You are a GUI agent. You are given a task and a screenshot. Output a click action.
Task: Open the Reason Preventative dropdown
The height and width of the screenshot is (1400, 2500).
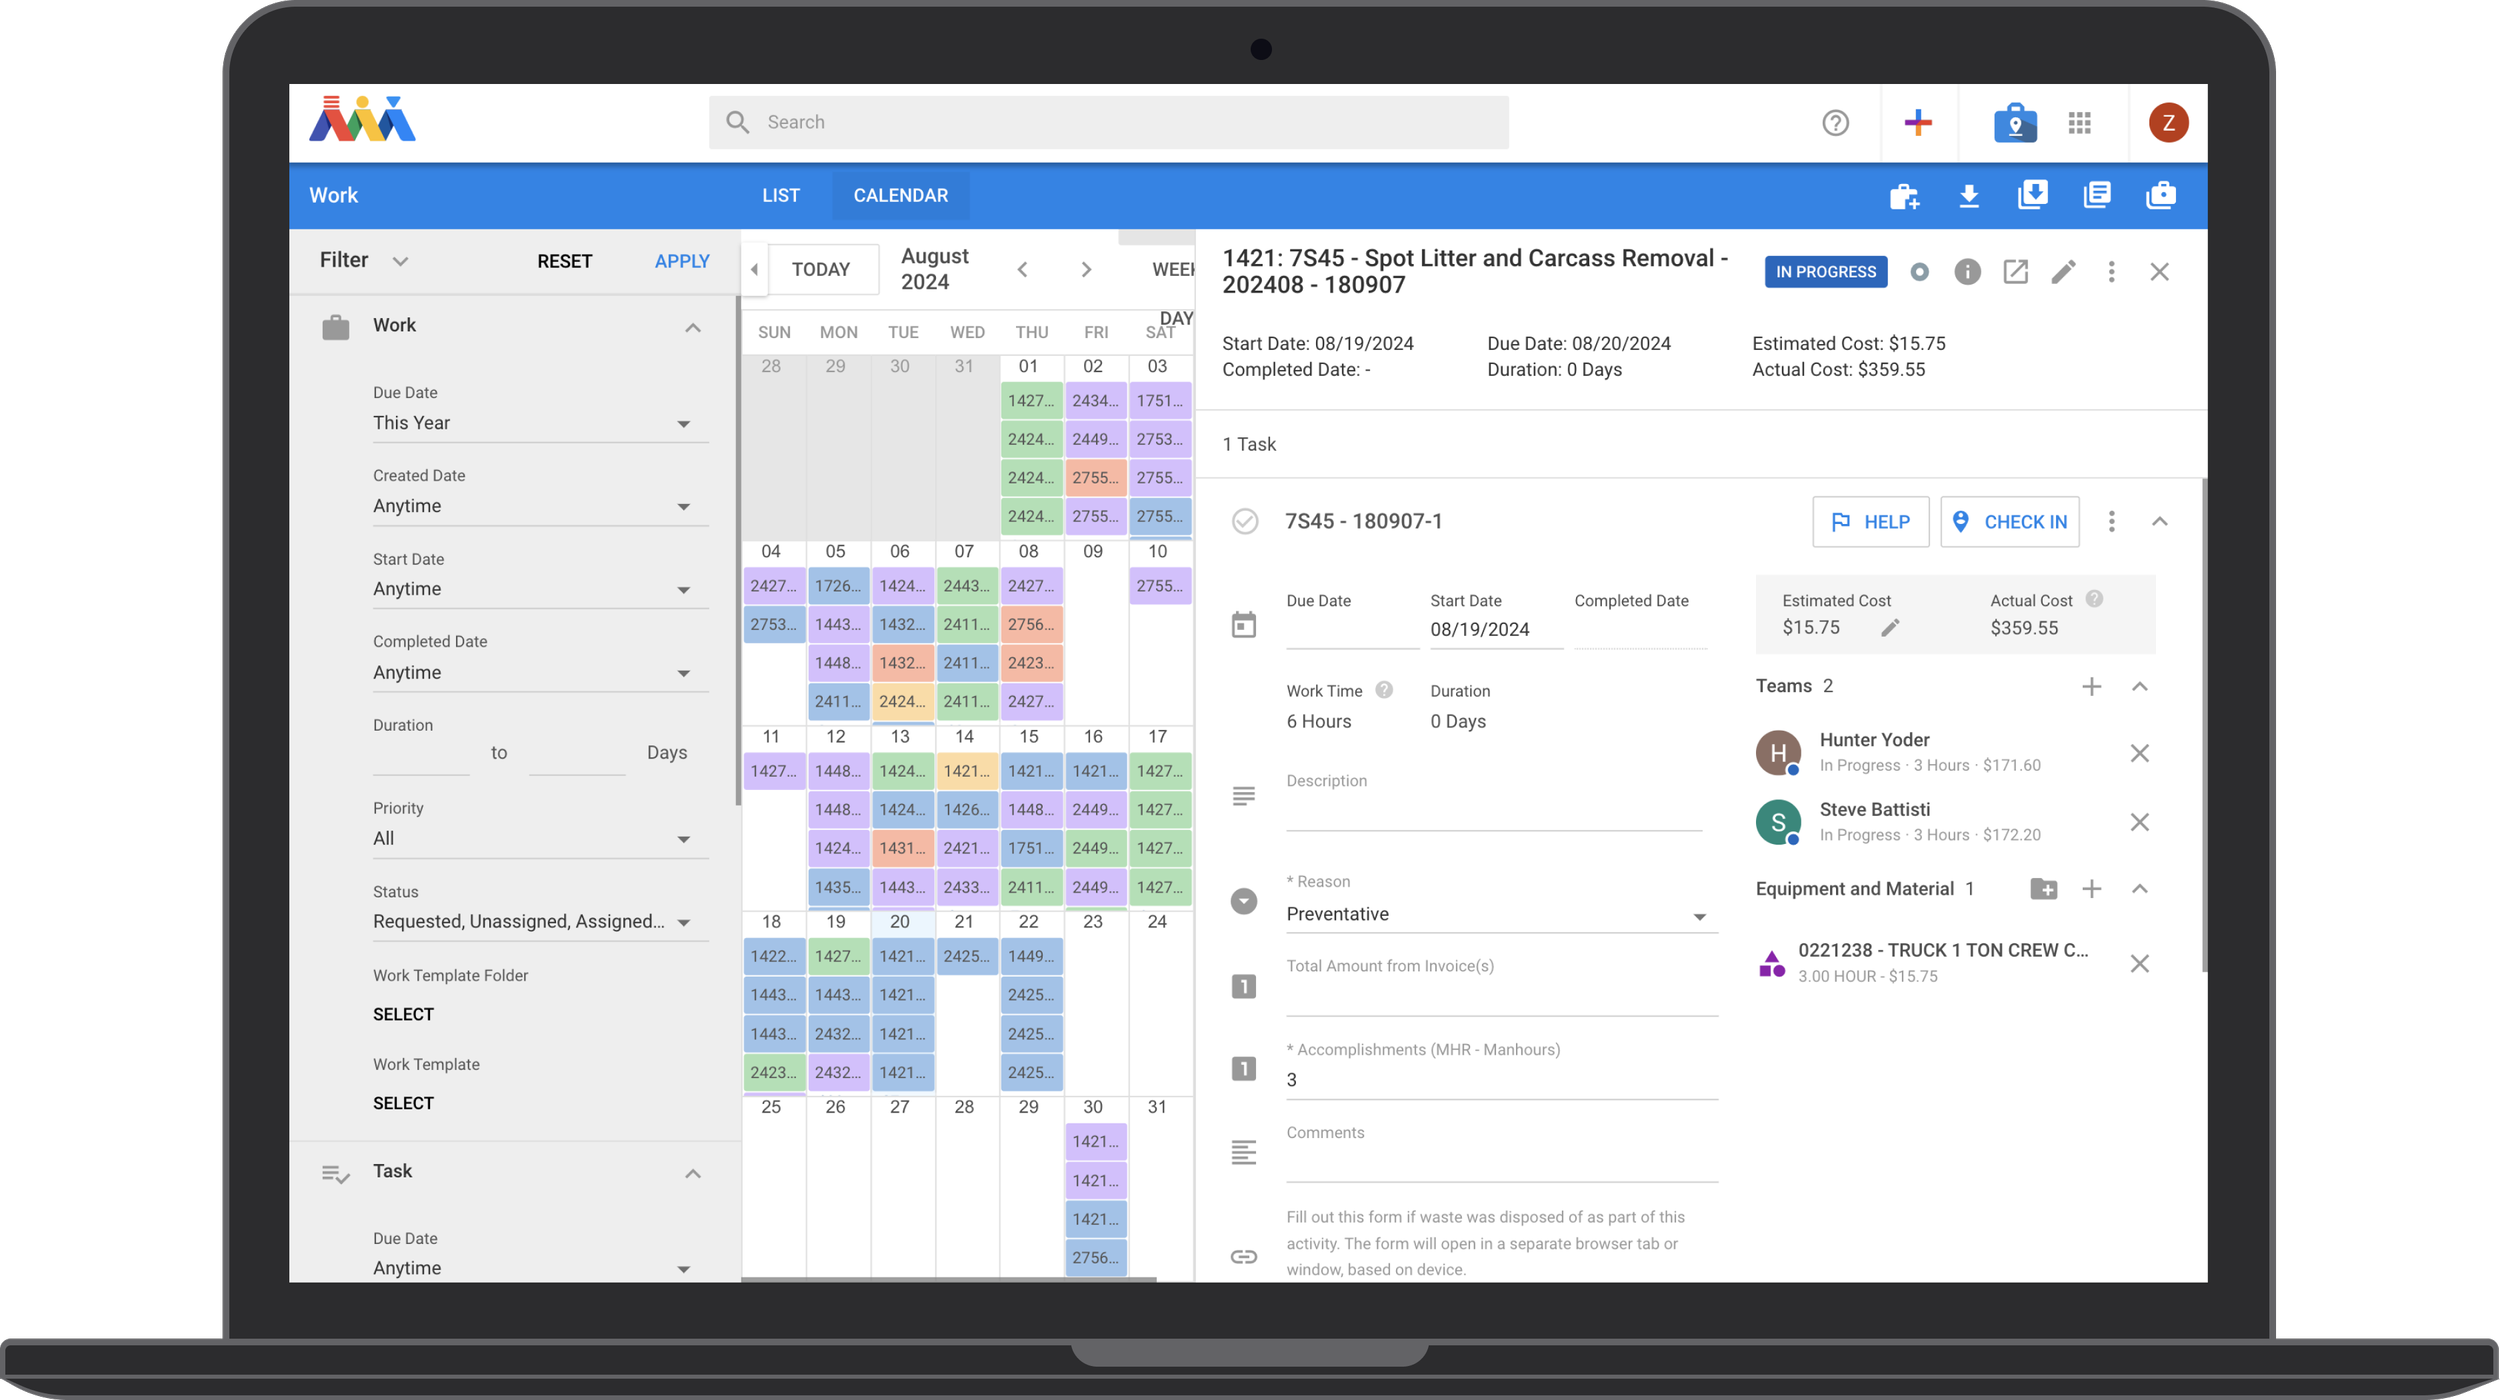click(x=1500, y=915)
